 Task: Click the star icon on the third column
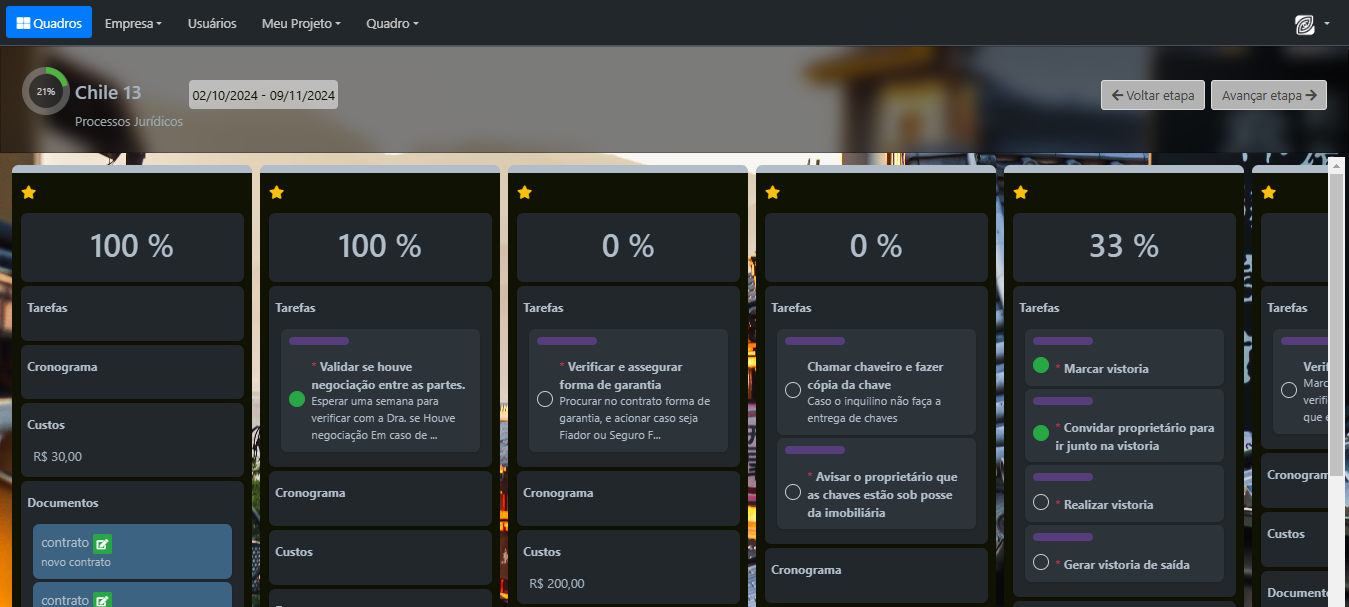point(525,192)
